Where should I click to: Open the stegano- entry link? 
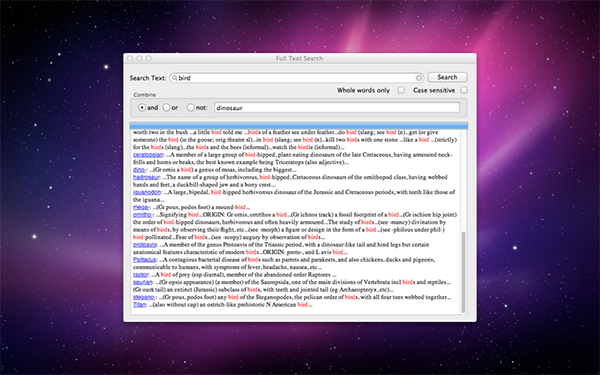point(144,297)
